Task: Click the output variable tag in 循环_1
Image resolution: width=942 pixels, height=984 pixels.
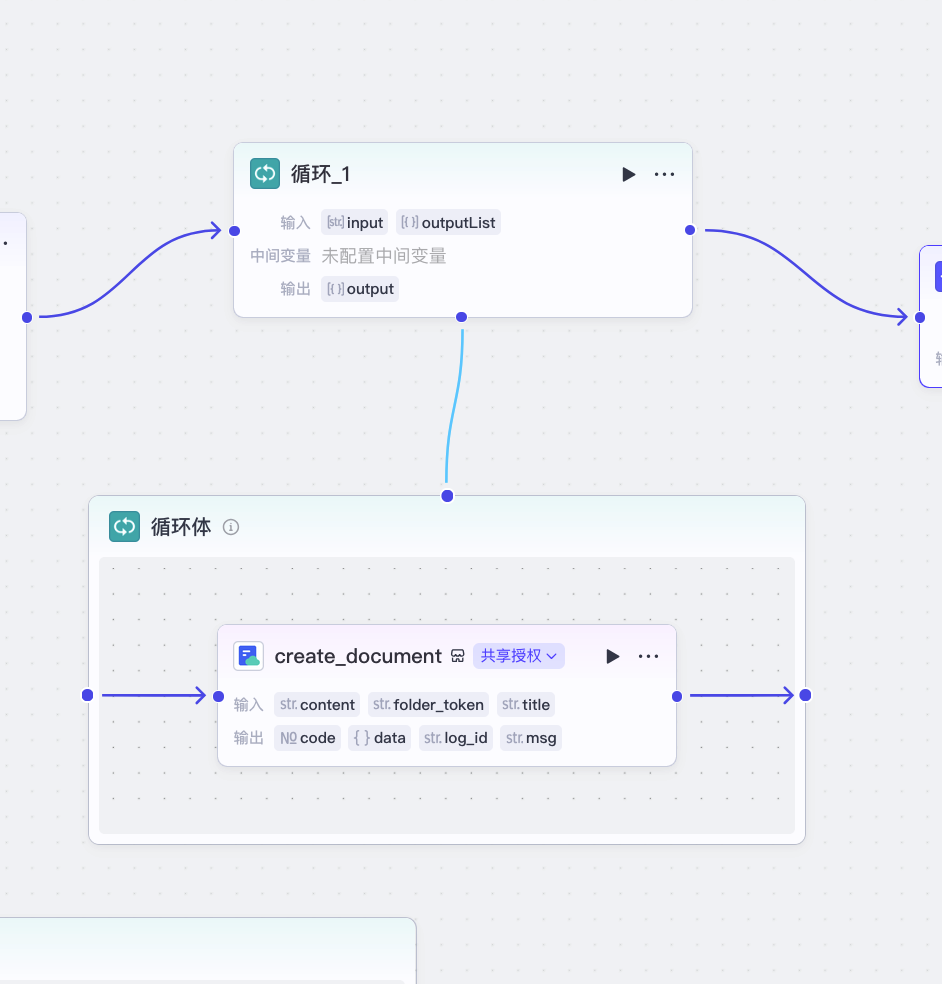Action: pos(360,289)
